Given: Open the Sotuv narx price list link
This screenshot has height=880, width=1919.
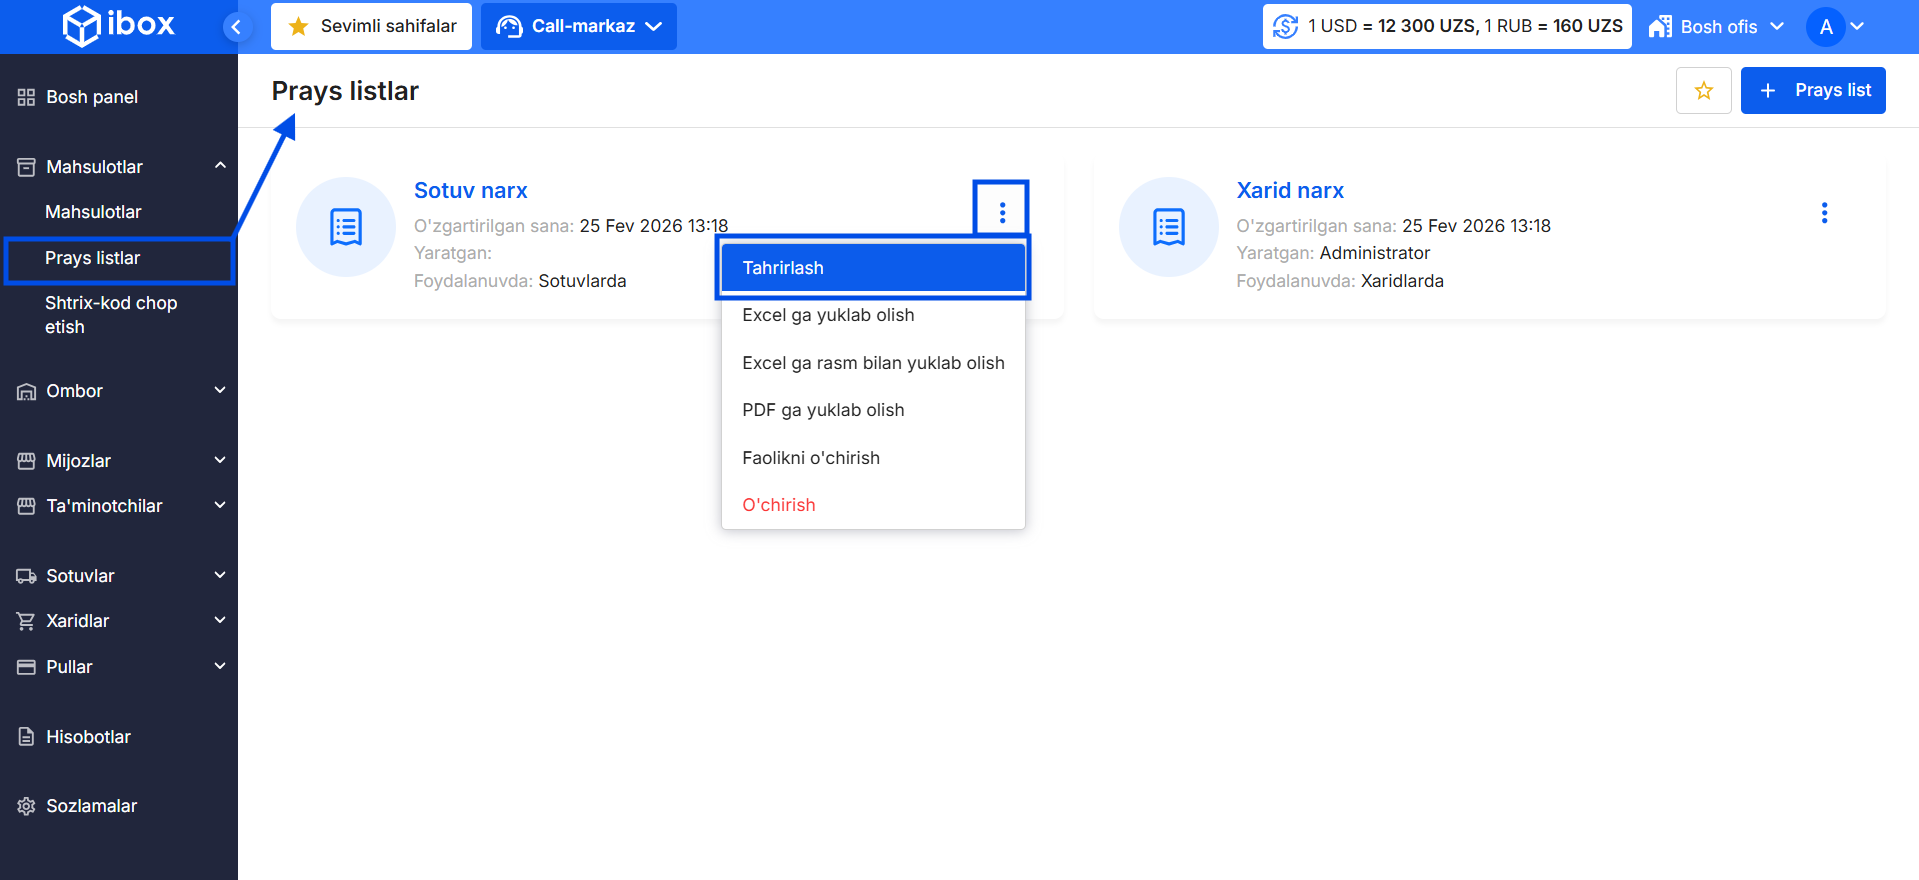Looking at the screenshot, I should 470,191.
